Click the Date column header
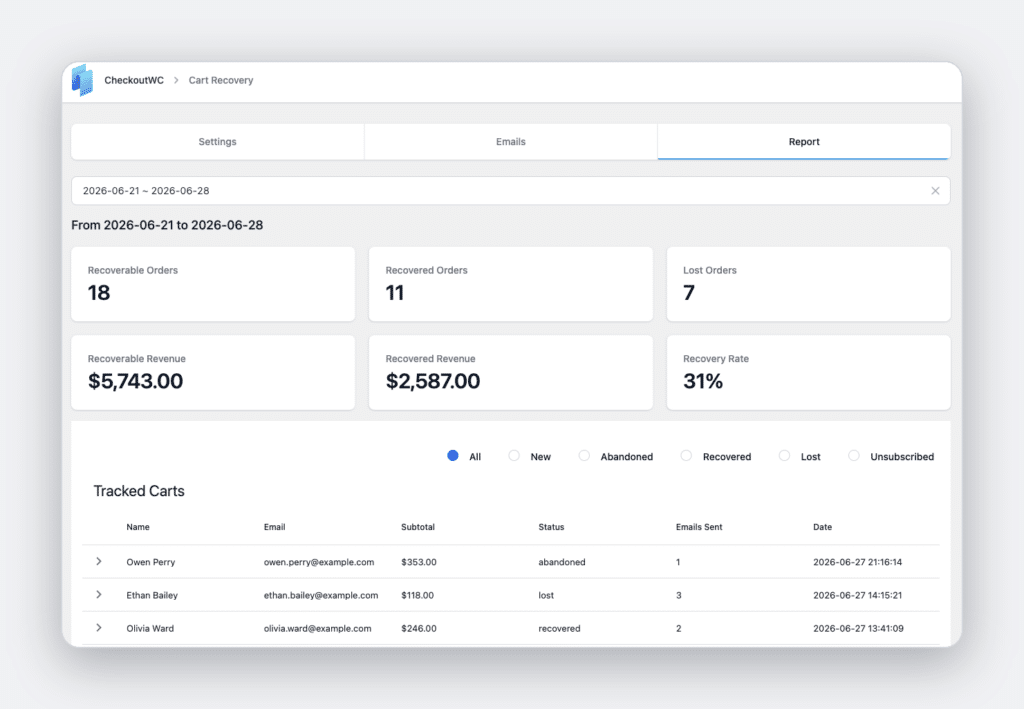1024x709 pixels. [x=822, y=527]
